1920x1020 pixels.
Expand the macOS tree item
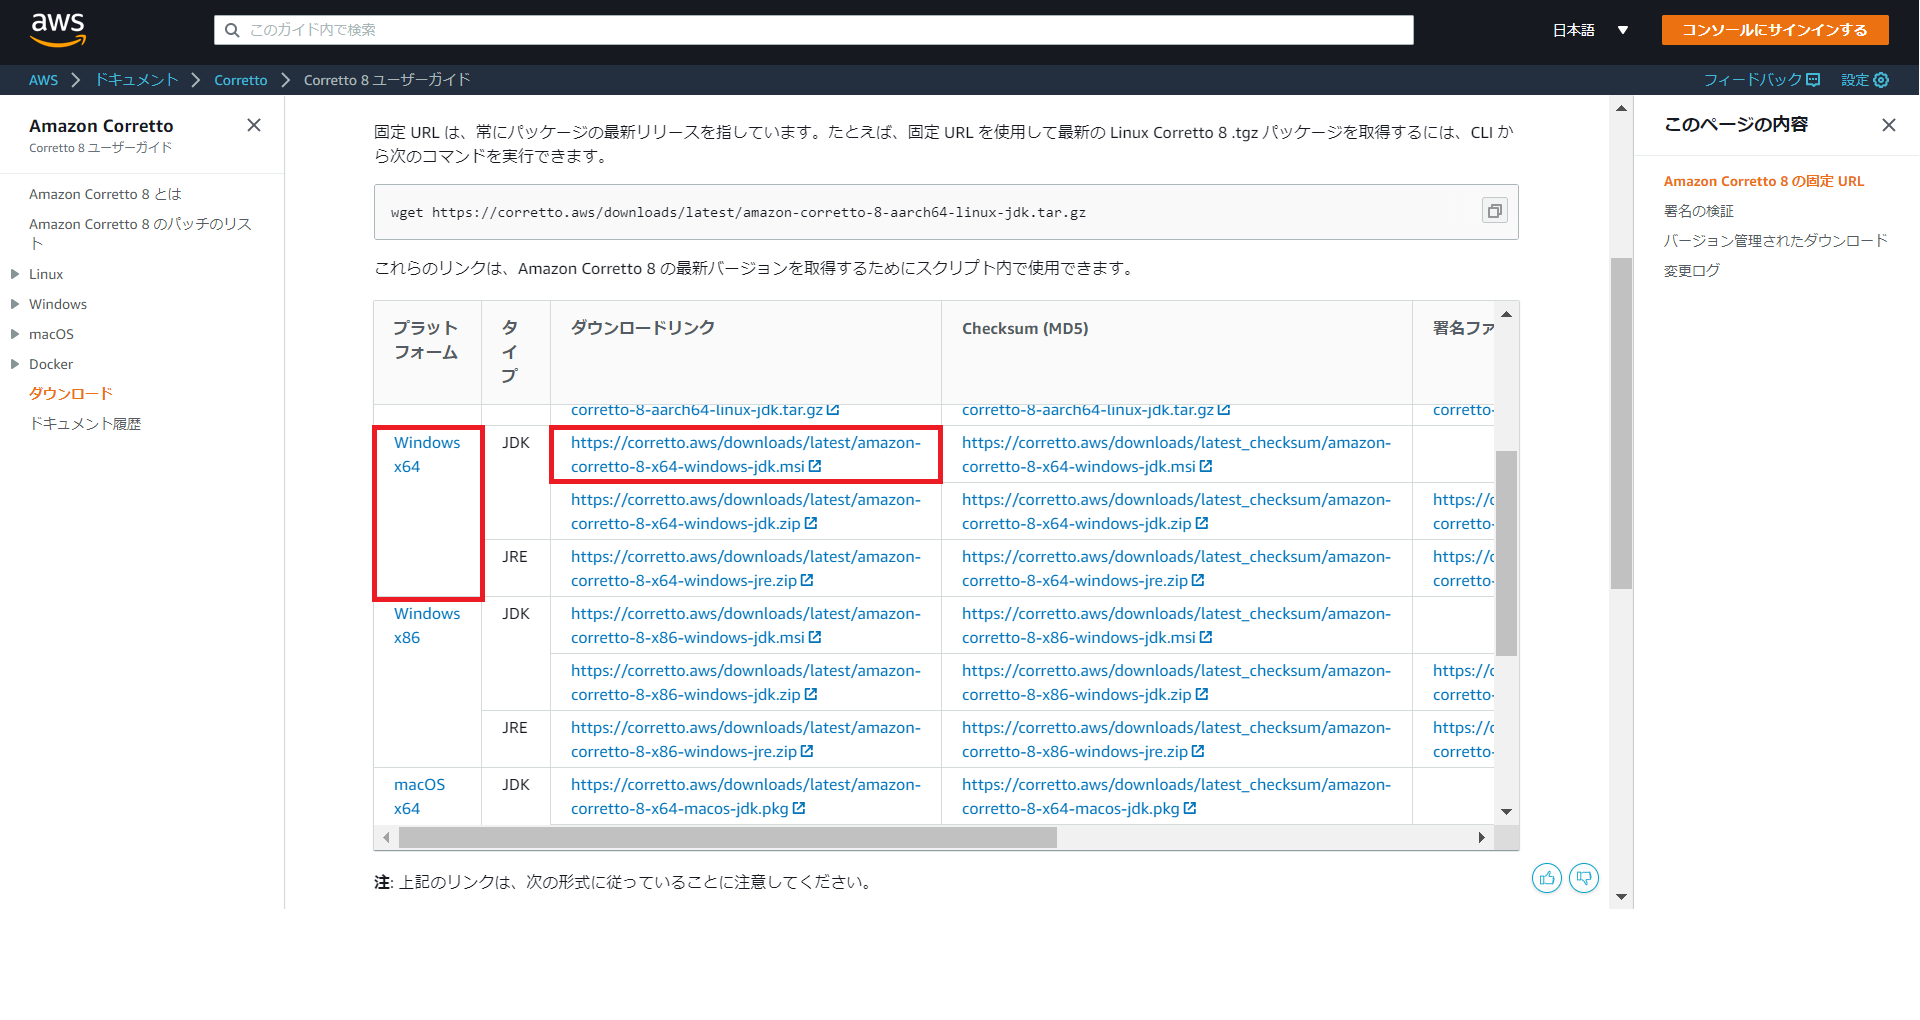click(x=15, y=334)
